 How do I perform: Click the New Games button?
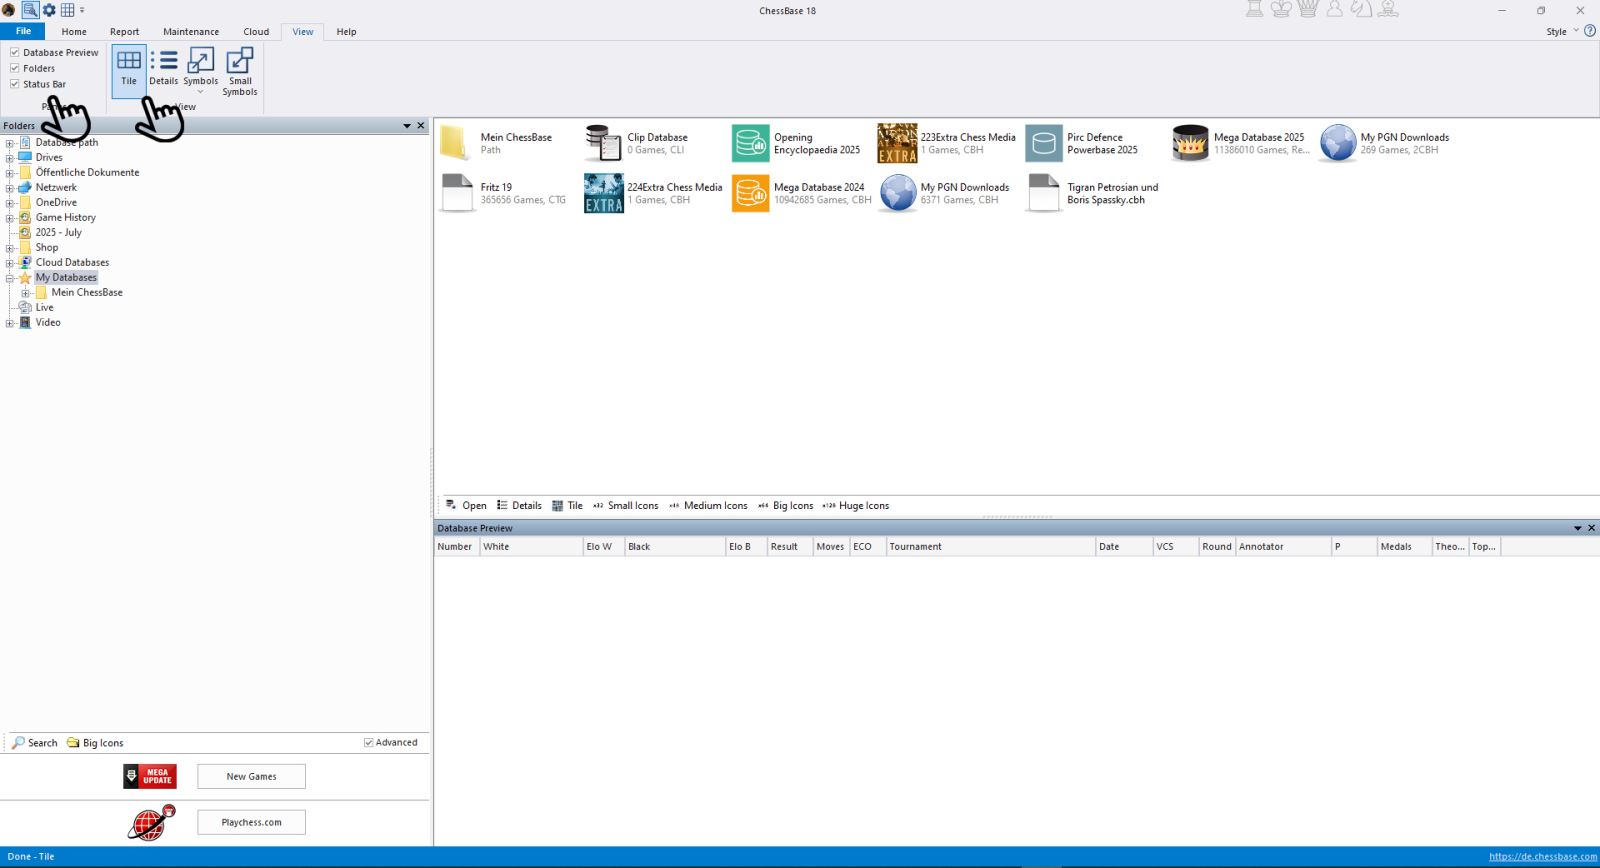[x=251, y=777]
